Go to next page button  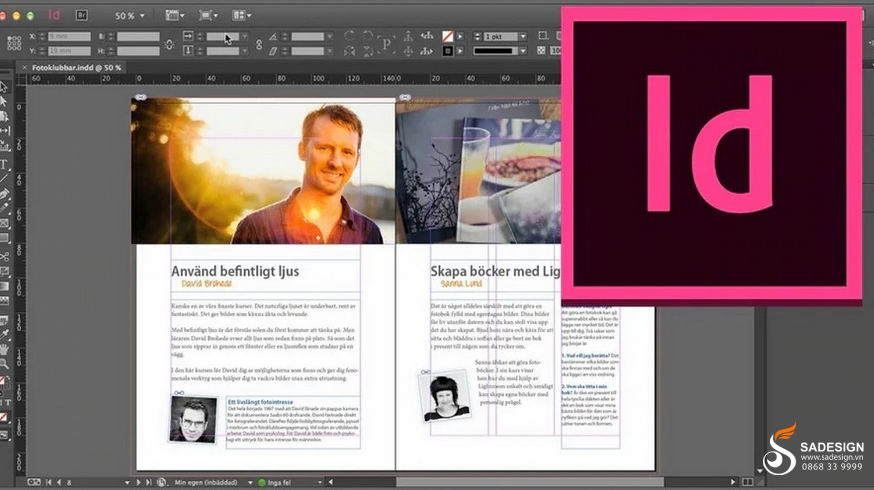pos(138,482)
